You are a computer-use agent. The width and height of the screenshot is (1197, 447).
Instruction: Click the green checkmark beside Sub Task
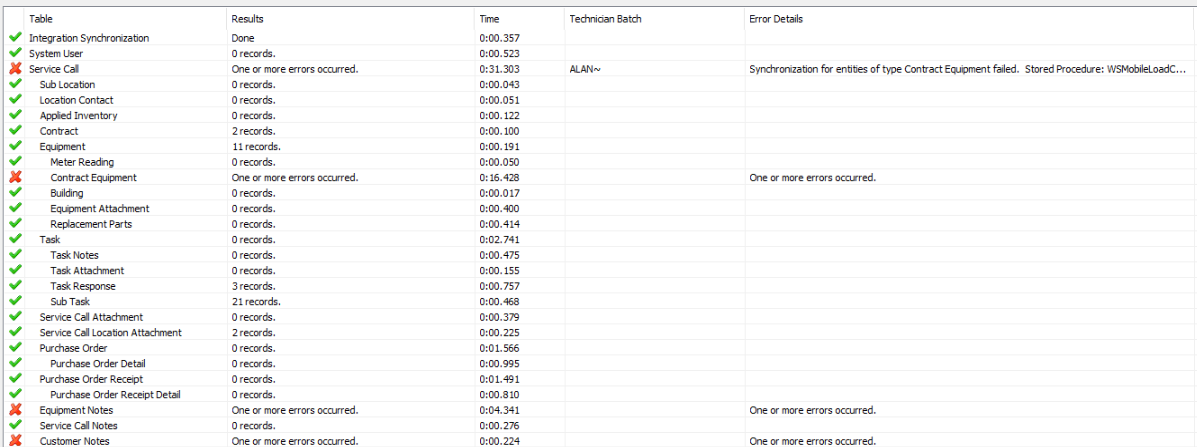(14, 301)
